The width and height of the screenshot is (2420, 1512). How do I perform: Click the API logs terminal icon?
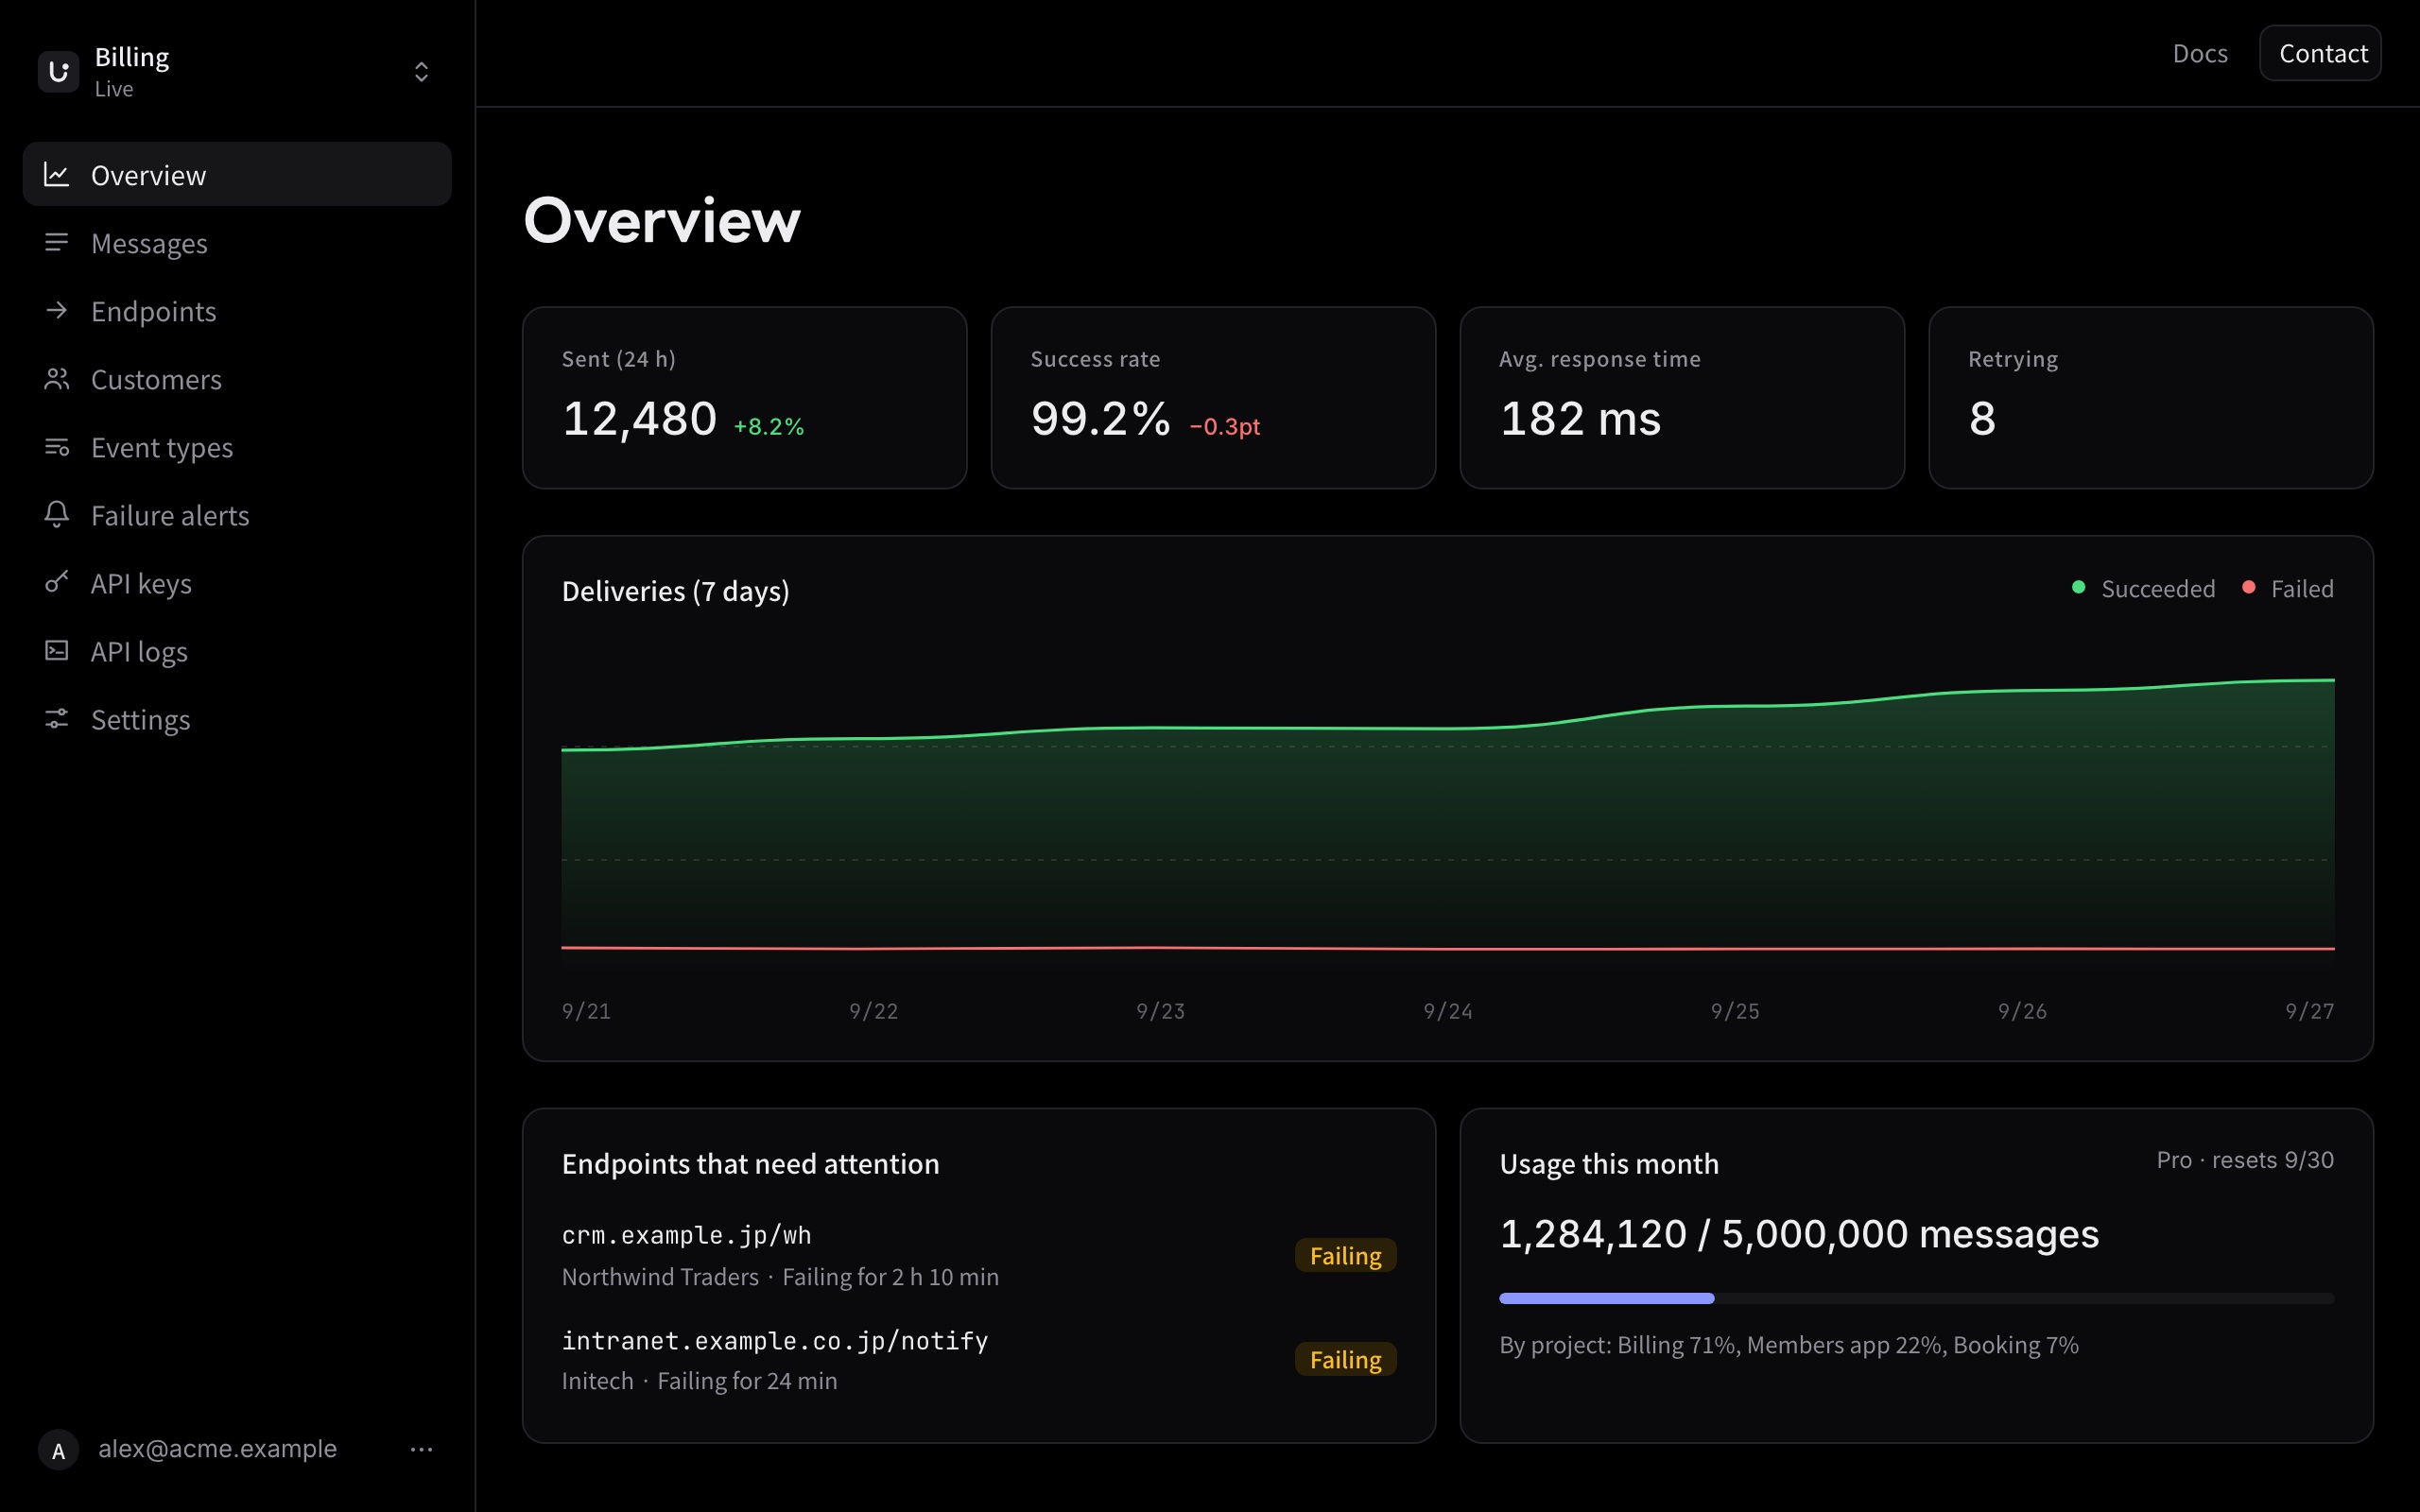click(x=57, y=651)
